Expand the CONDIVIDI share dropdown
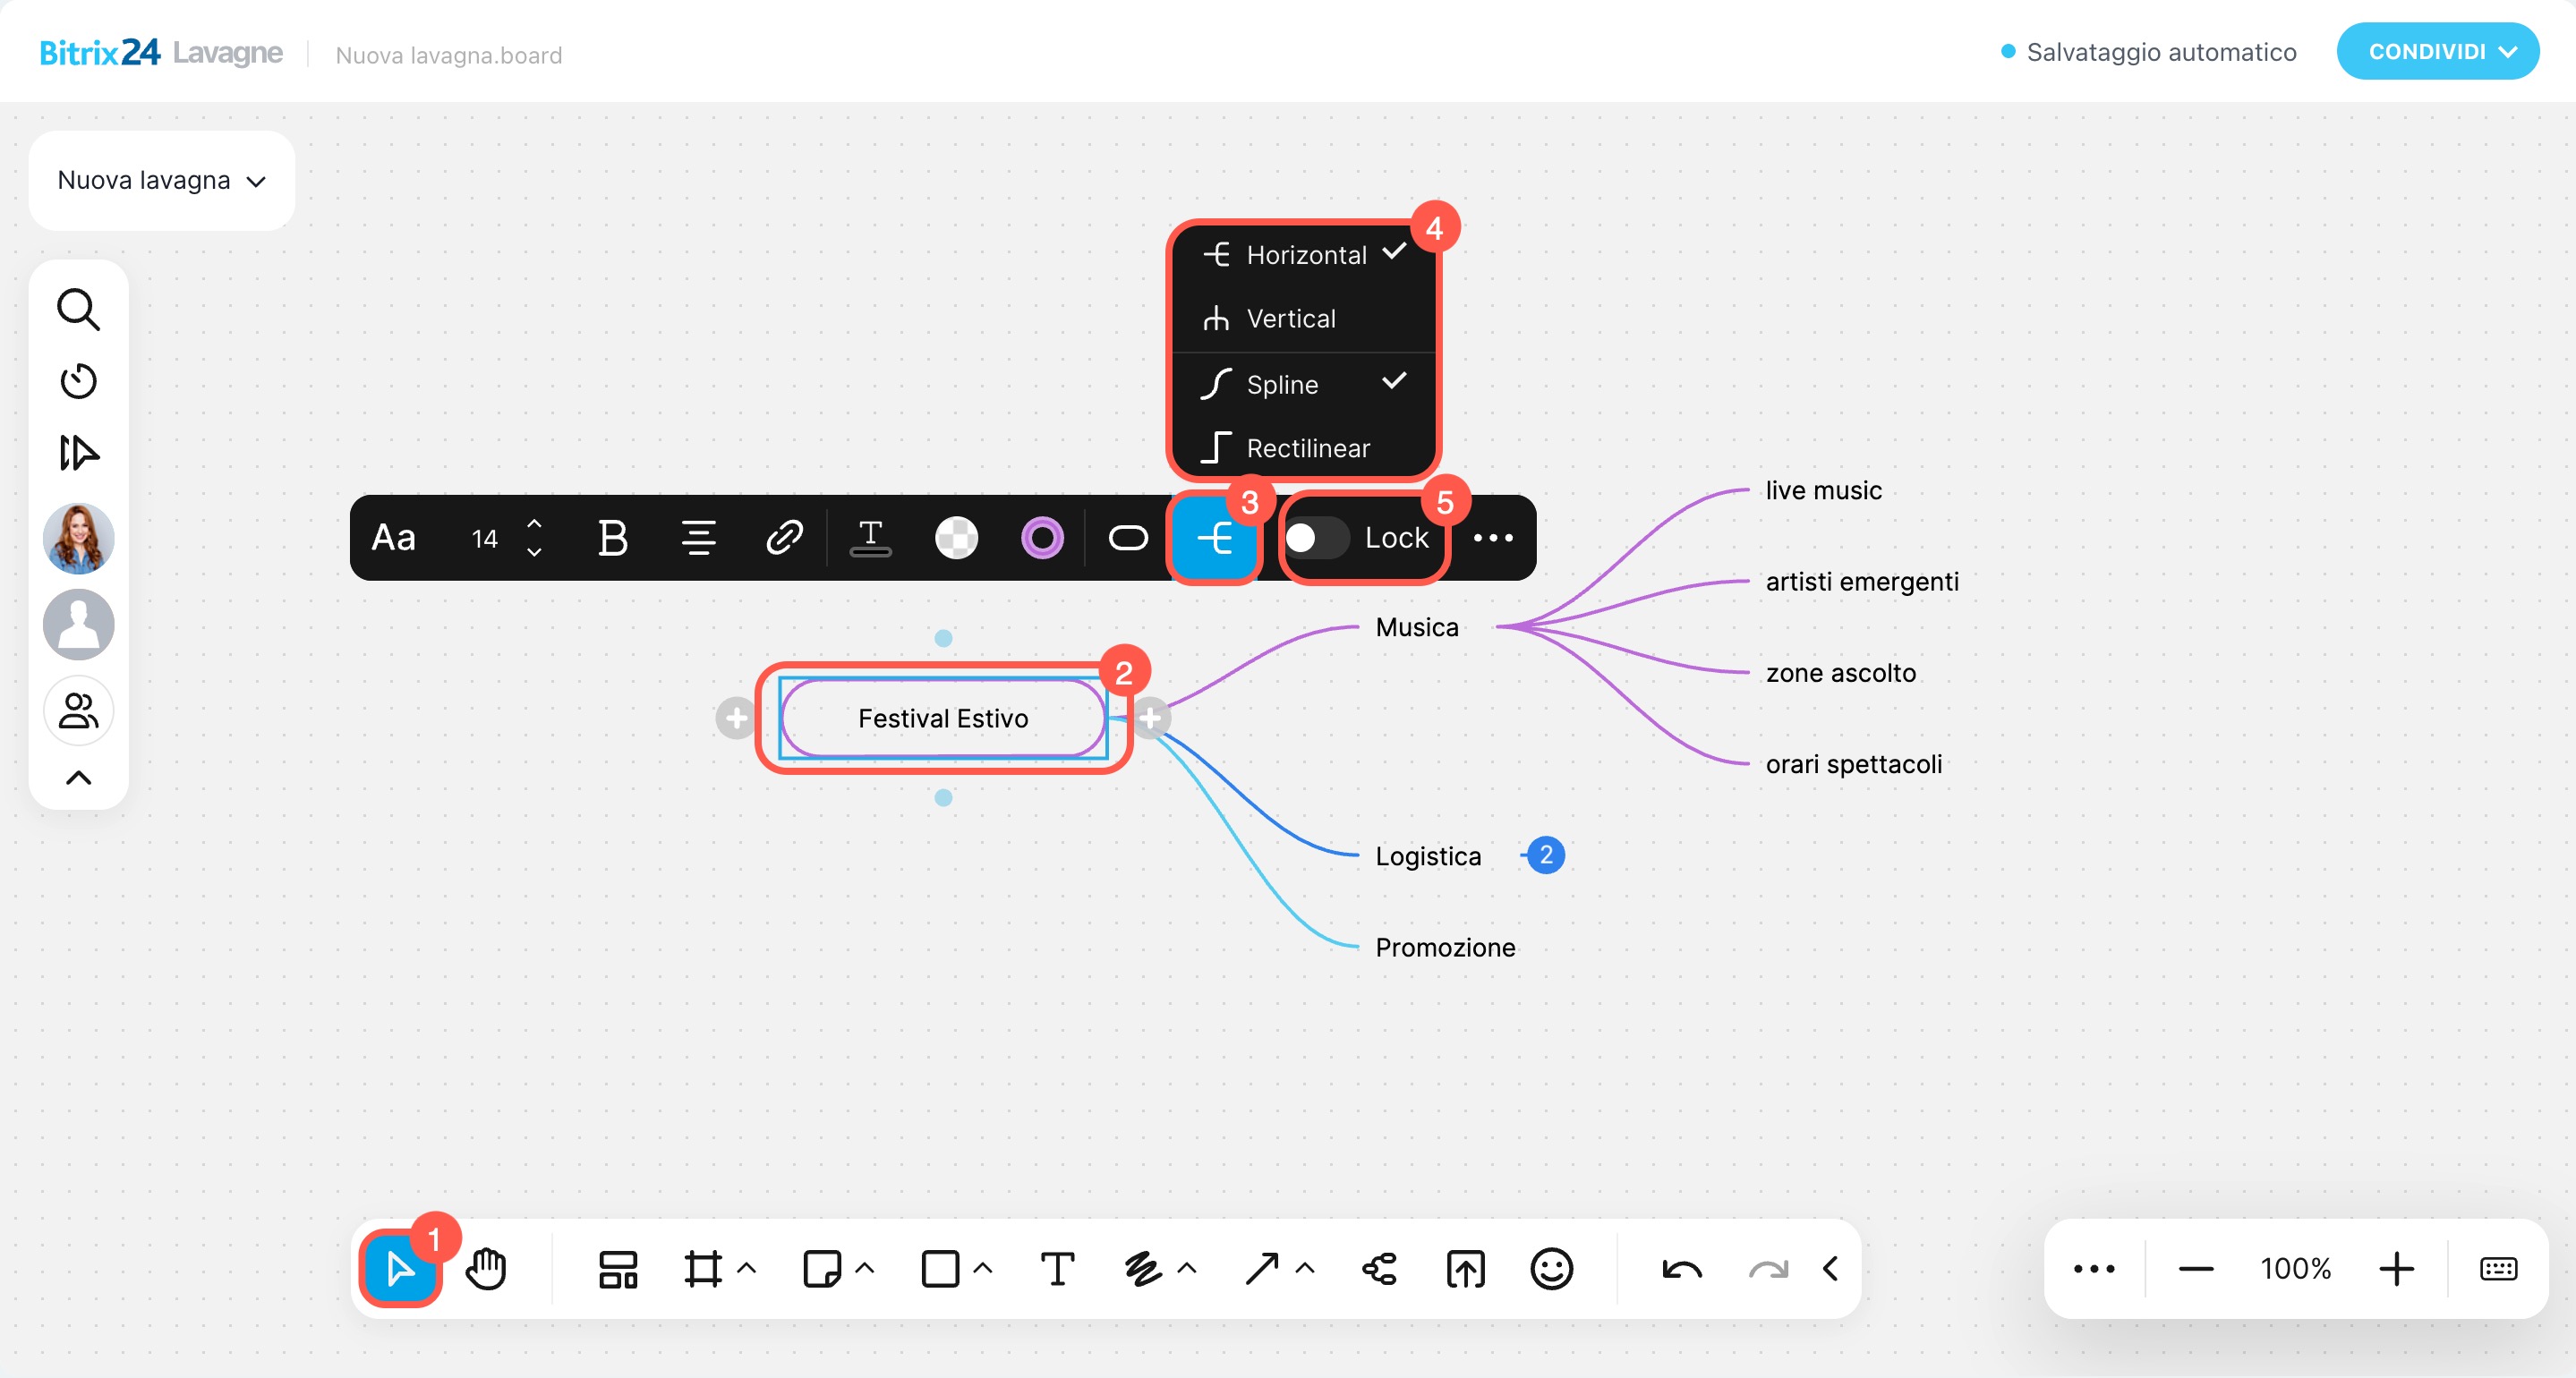The width and height of the screenshot is (2576, 1378). point(2437,52)
